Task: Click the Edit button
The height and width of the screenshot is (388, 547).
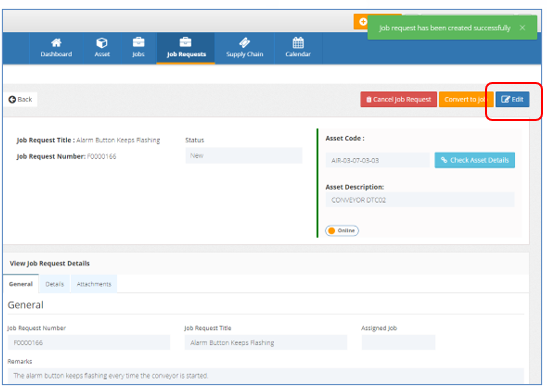Action: (512, 99)
